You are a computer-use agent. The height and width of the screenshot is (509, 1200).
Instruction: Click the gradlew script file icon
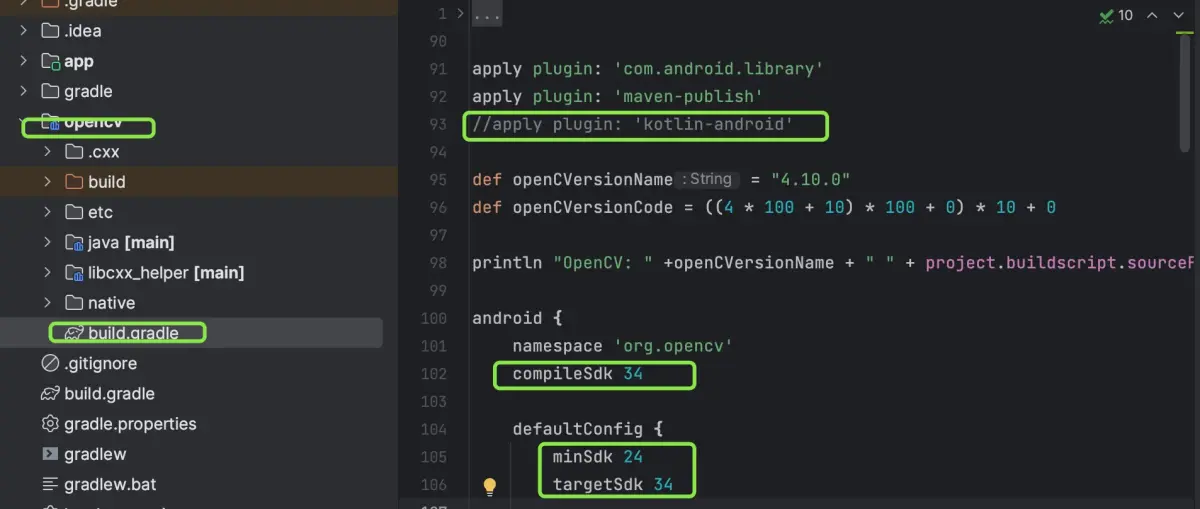(50, 454)
